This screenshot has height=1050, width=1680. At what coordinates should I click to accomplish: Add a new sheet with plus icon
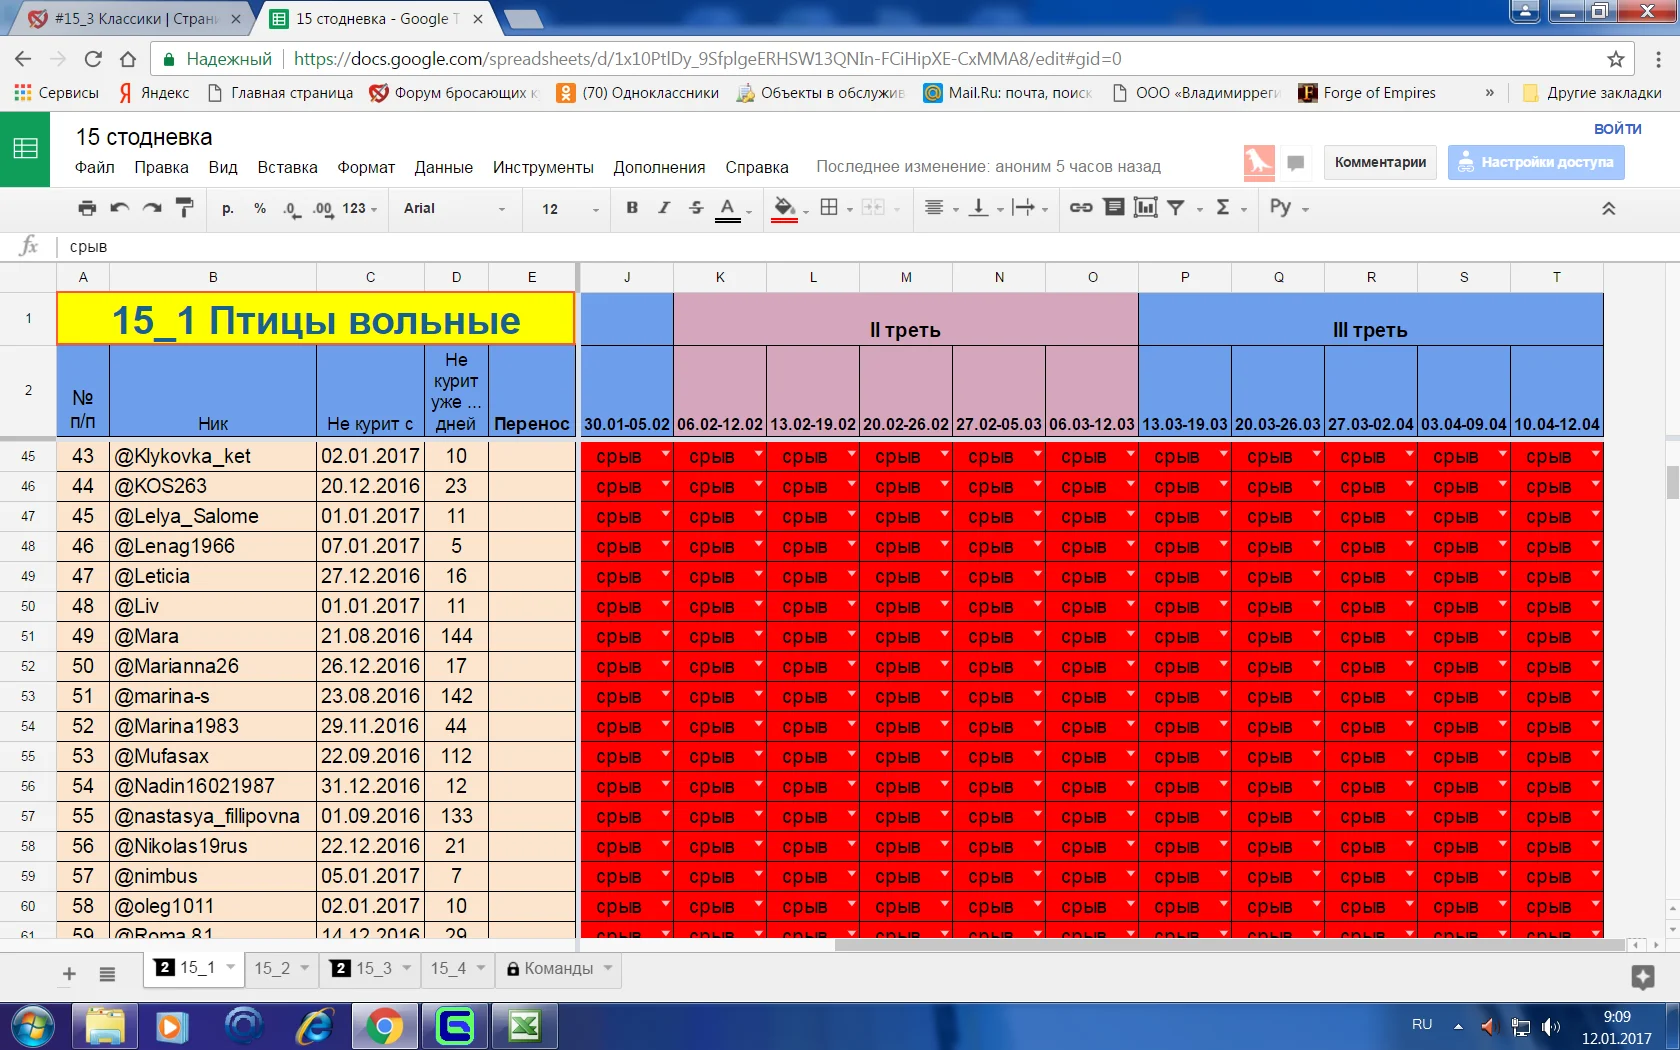click(69, 974)
